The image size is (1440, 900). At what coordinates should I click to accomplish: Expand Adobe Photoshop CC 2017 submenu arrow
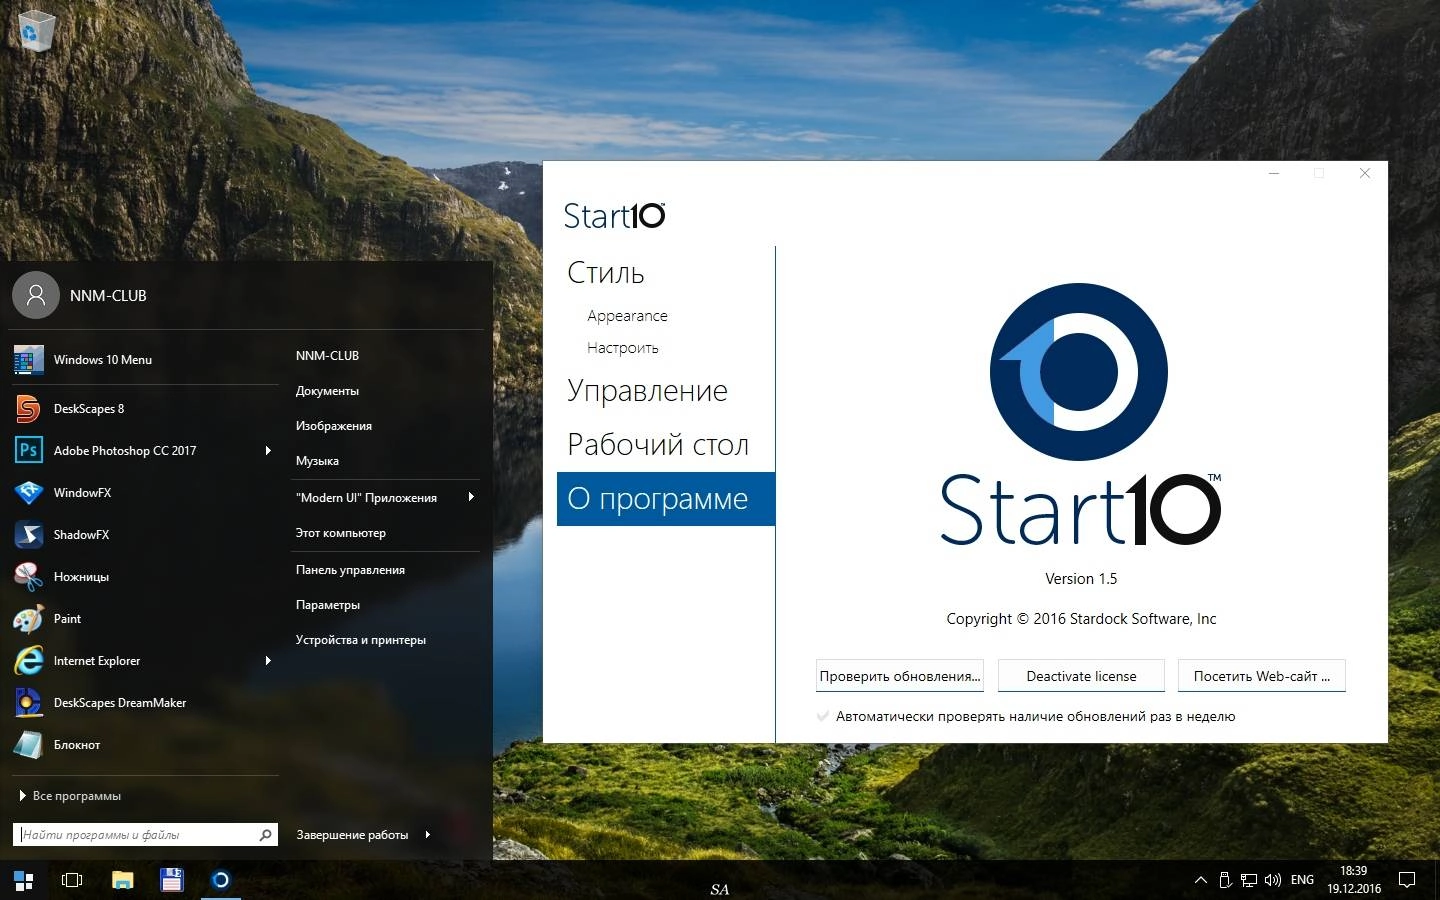pos(267,451)
